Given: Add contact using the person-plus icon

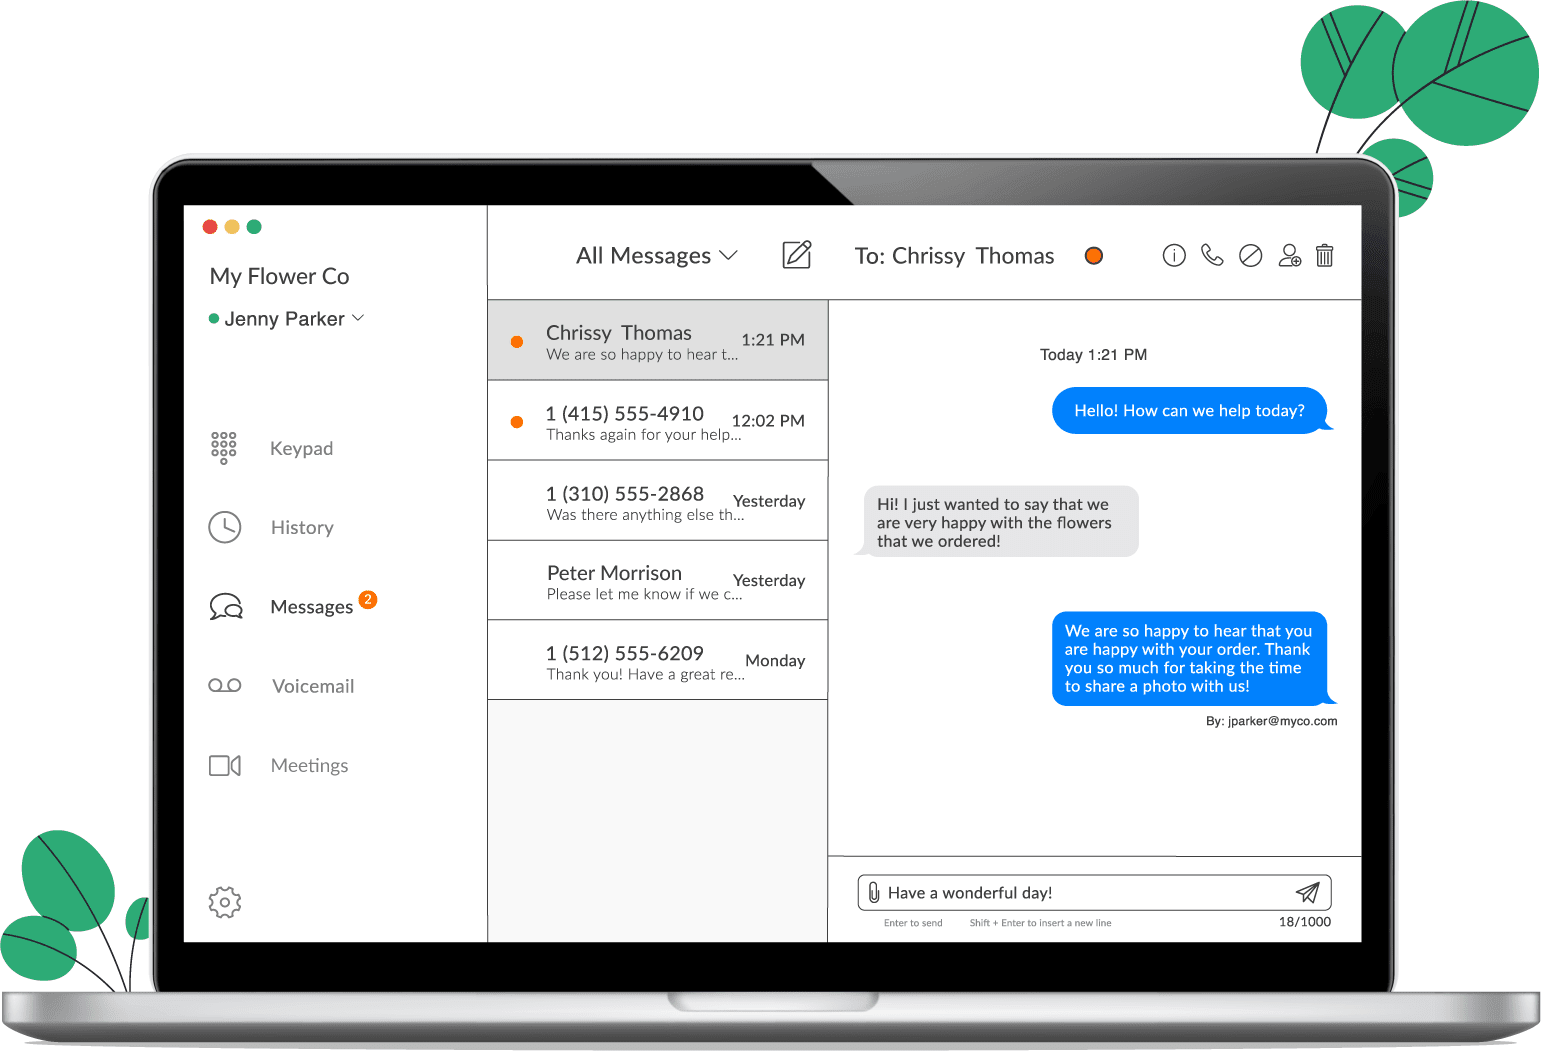Looking at the screenshot, I should coord(1289,256).
